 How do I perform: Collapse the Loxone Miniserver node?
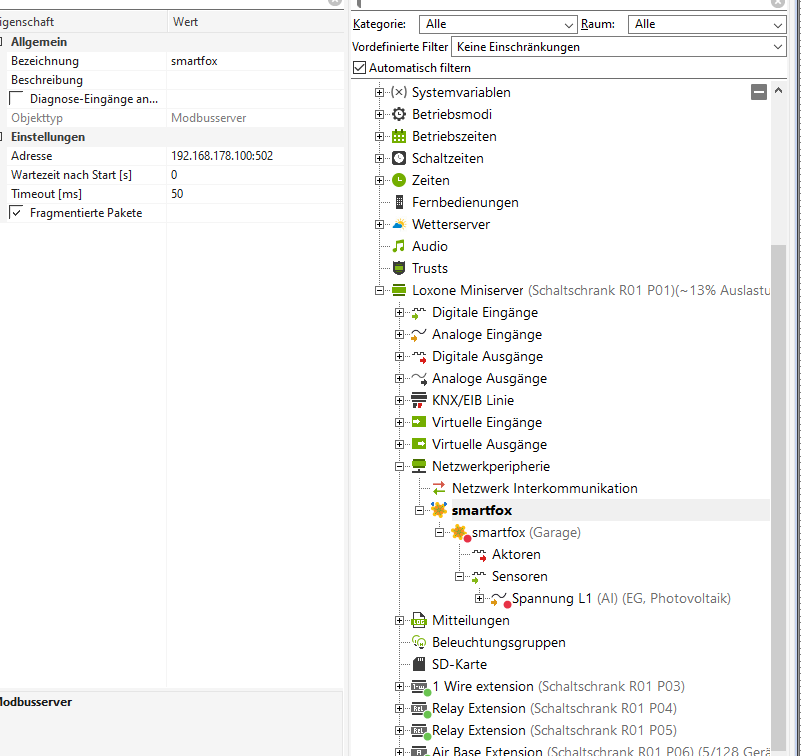(379, 290)
